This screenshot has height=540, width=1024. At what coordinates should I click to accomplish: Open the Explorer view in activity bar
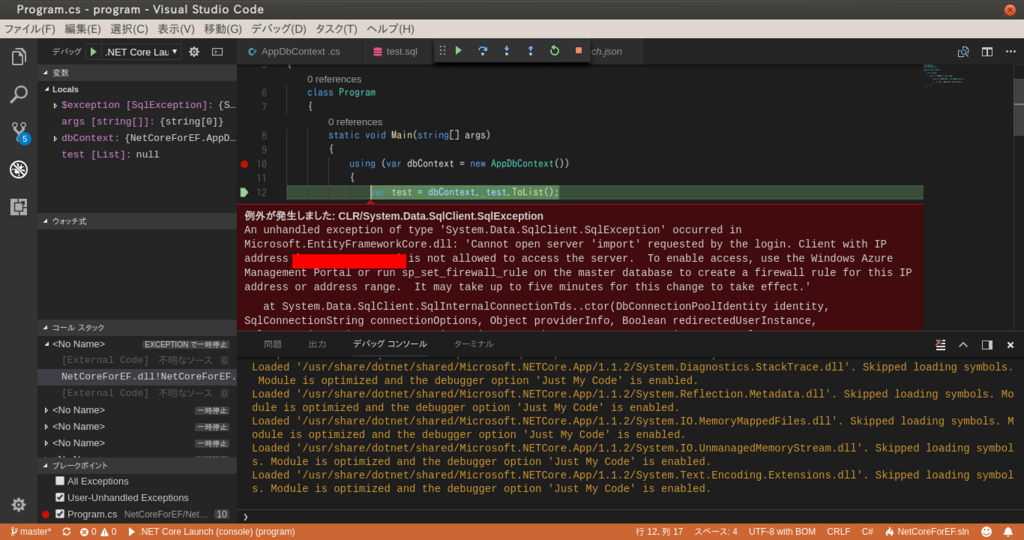tap(18, 57)
